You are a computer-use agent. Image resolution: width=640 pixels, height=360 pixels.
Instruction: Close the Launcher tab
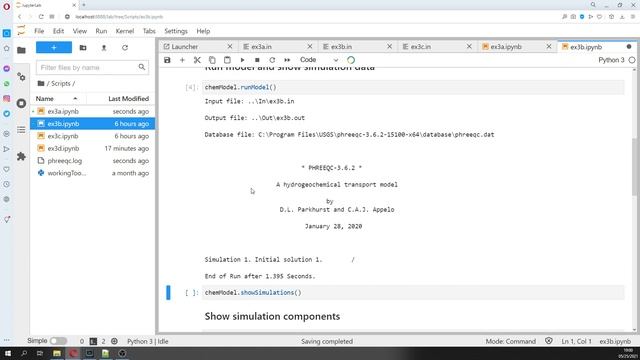click(x=230, y=47)
